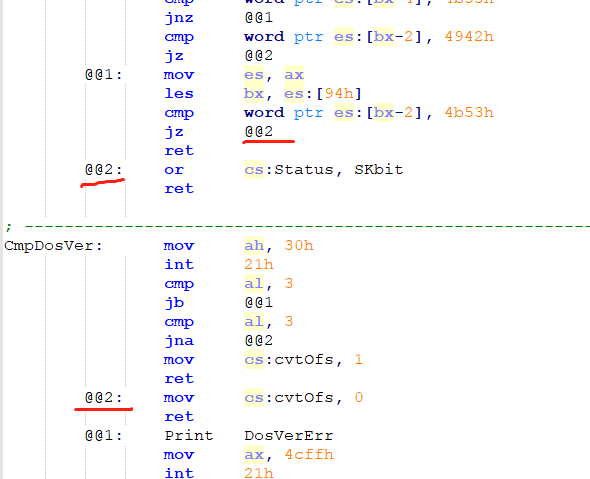Click the @@1 label before mov es, ax

(104, 75)
